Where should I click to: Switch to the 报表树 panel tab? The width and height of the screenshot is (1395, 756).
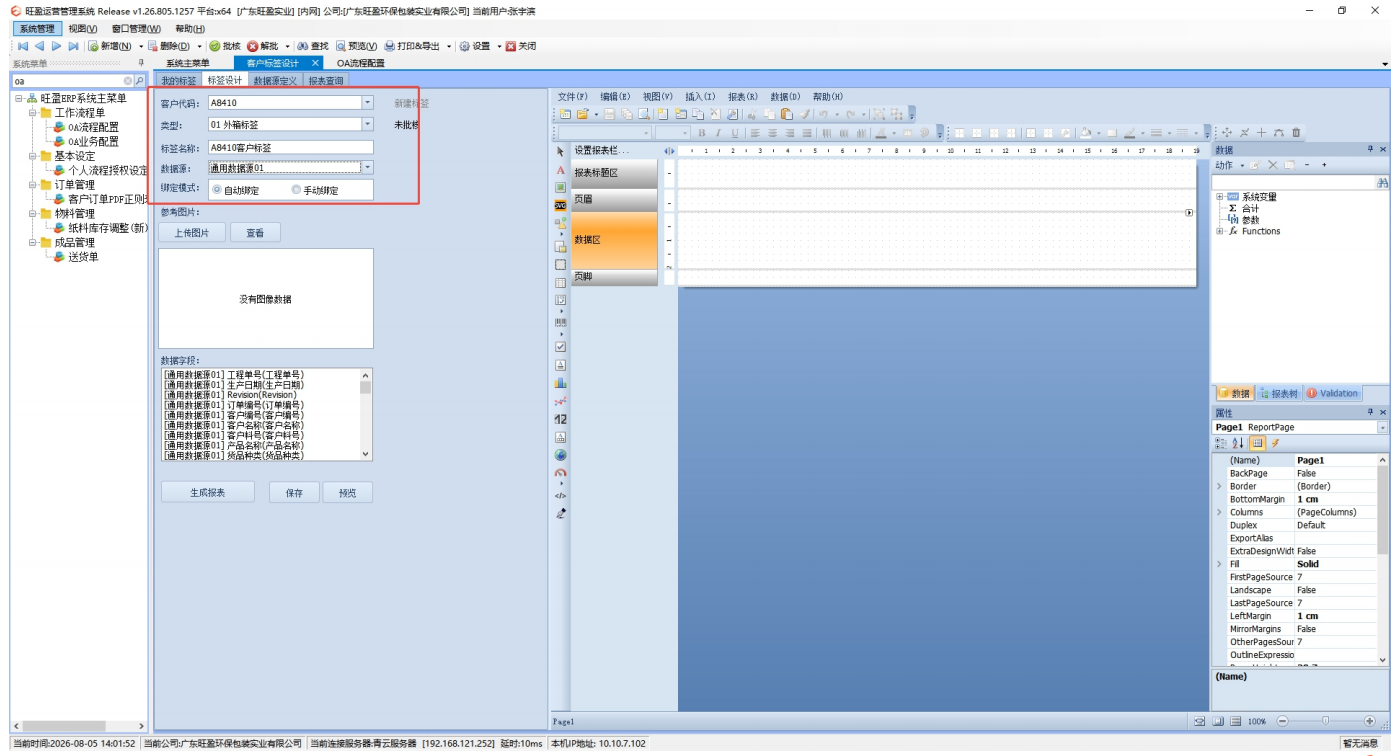pyautogui.click(x=1278, y=394)
